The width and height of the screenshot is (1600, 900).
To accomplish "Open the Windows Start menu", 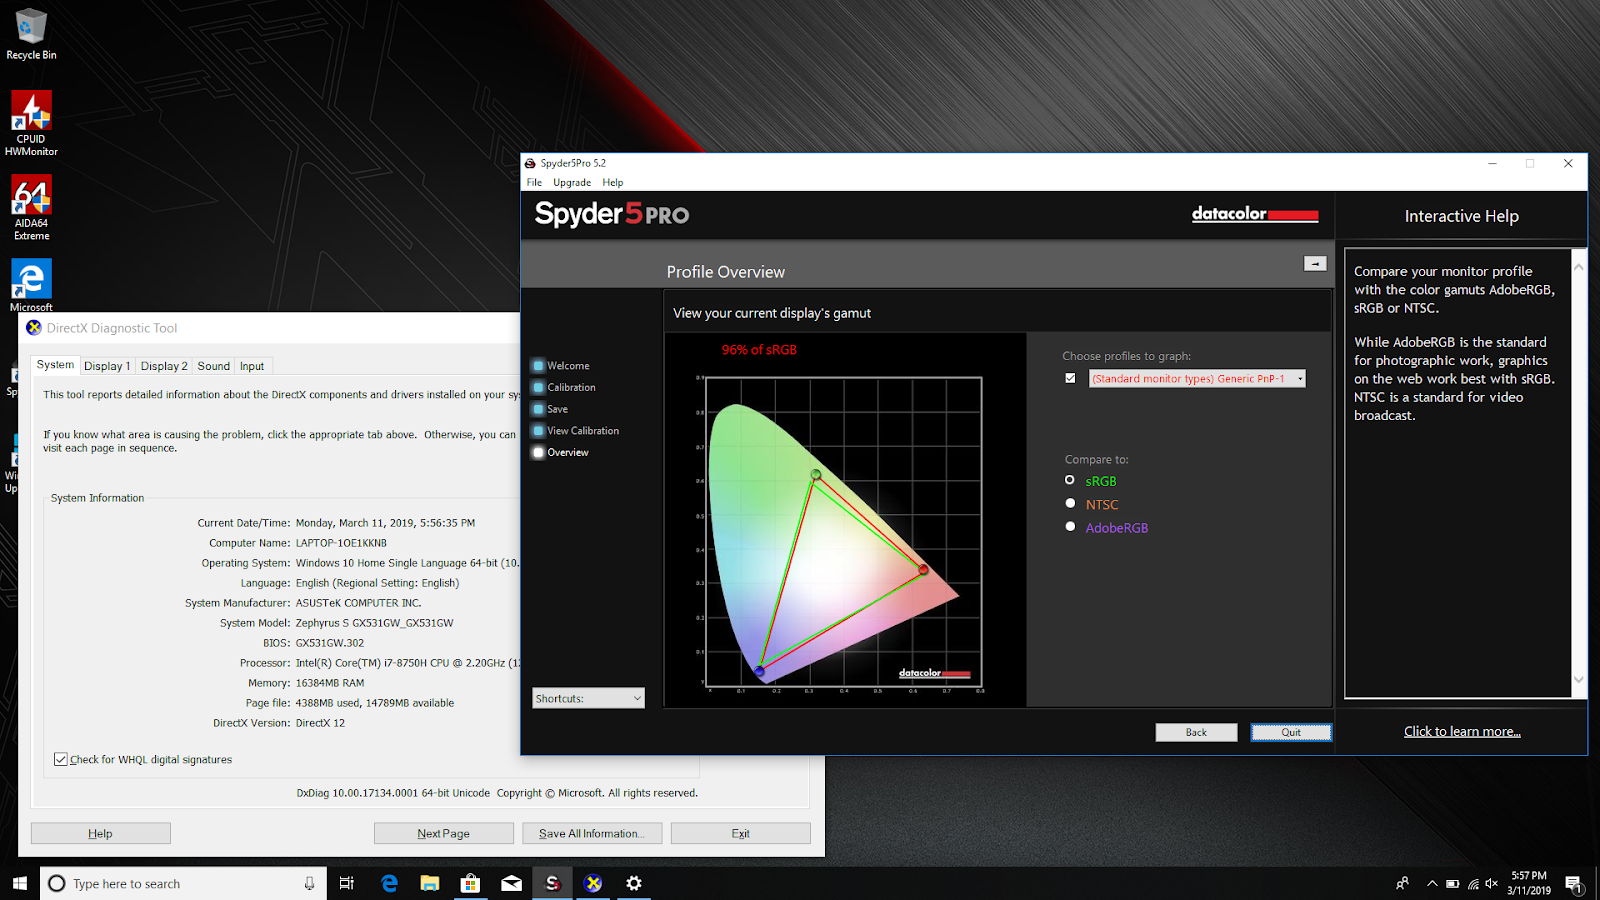I will click(x=19, y=883).
